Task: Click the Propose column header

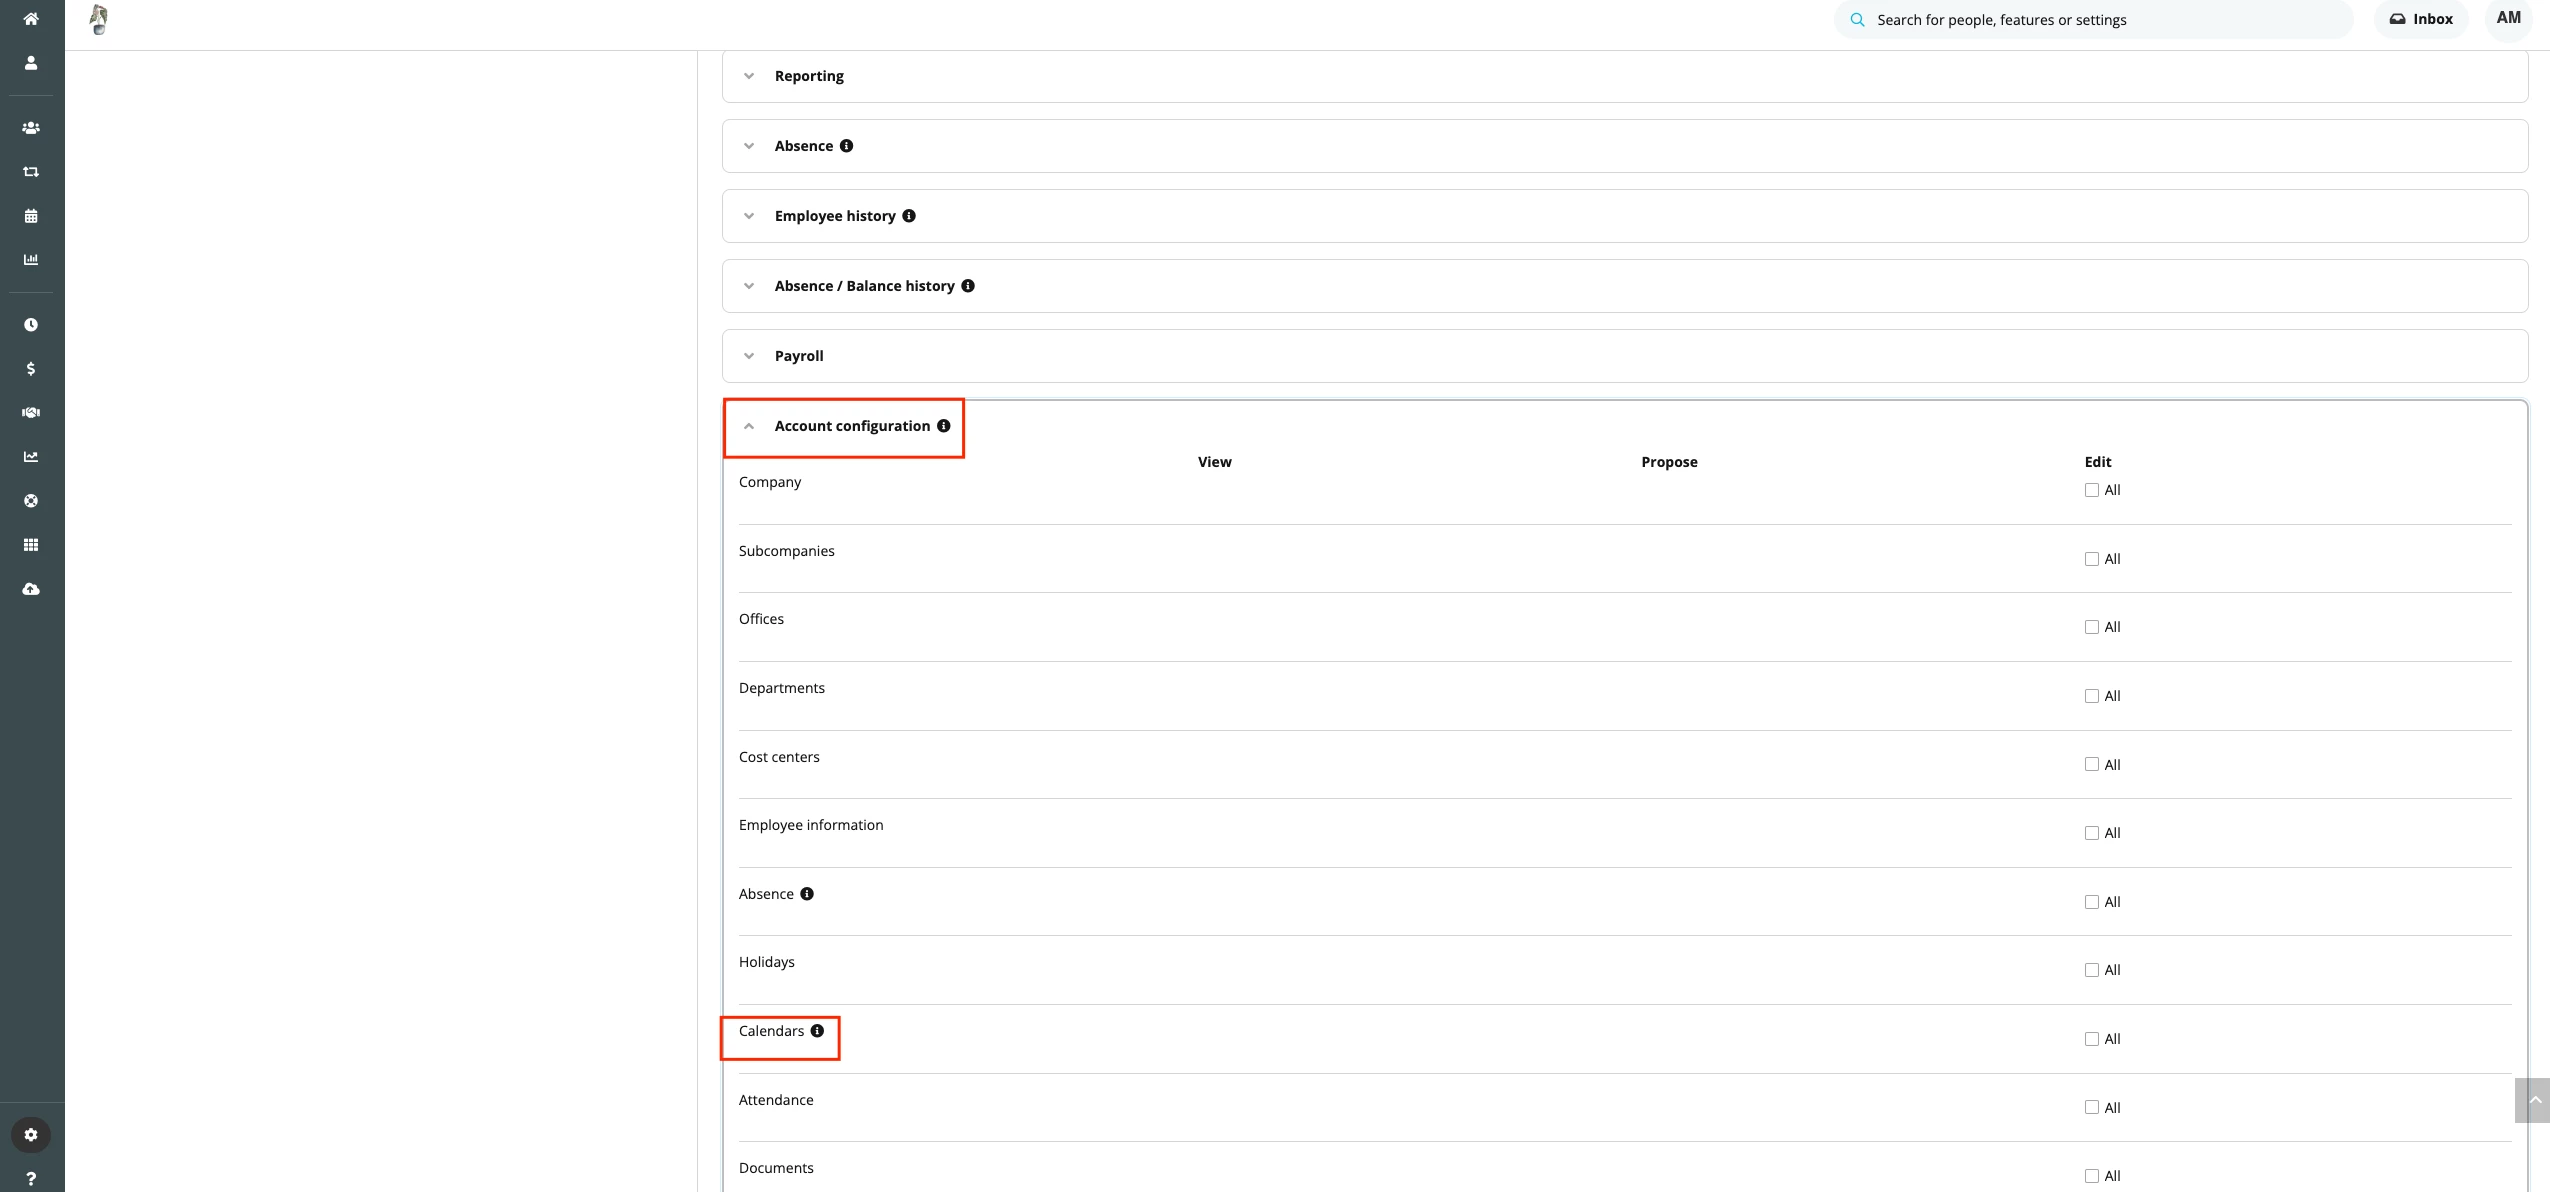Action: click(1669, 462)
